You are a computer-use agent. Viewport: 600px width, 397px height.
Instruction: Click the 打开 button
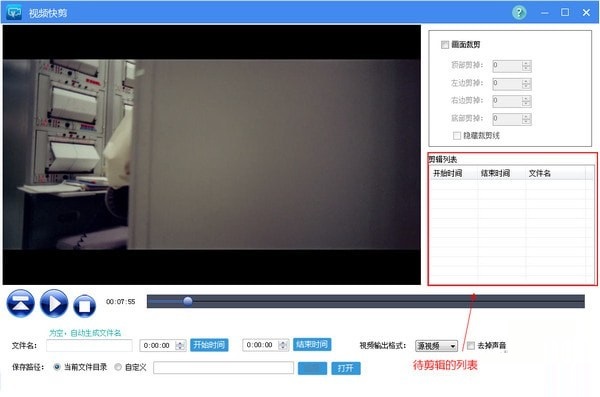click(346, 368)
